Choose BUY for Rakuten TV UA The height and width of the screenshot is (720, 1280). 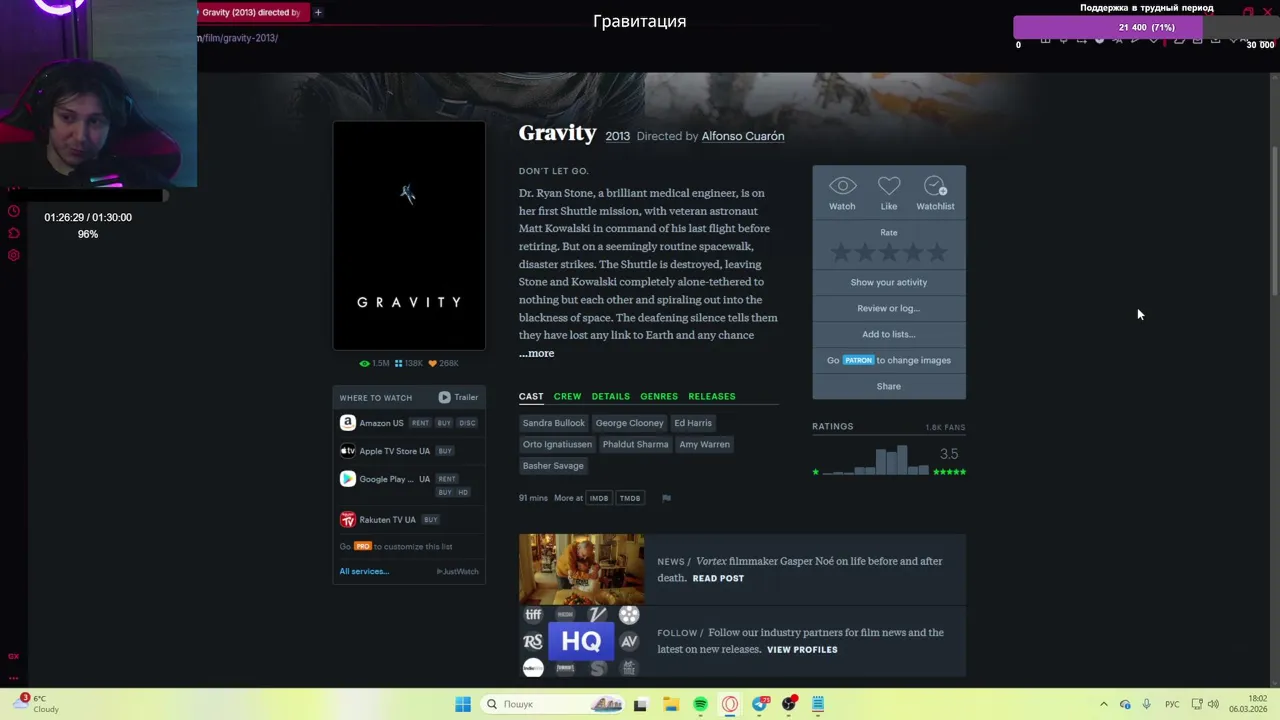(430, 520)
